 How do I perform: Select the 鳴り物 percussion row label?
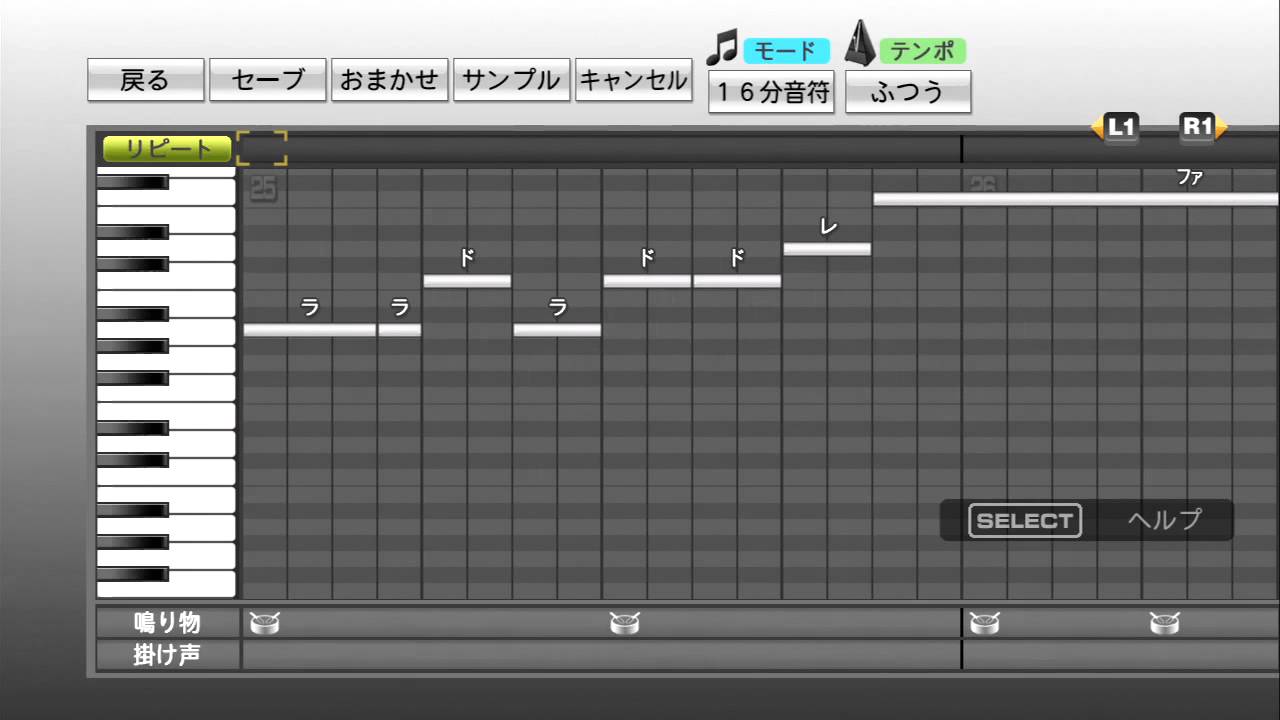[168, 622]
